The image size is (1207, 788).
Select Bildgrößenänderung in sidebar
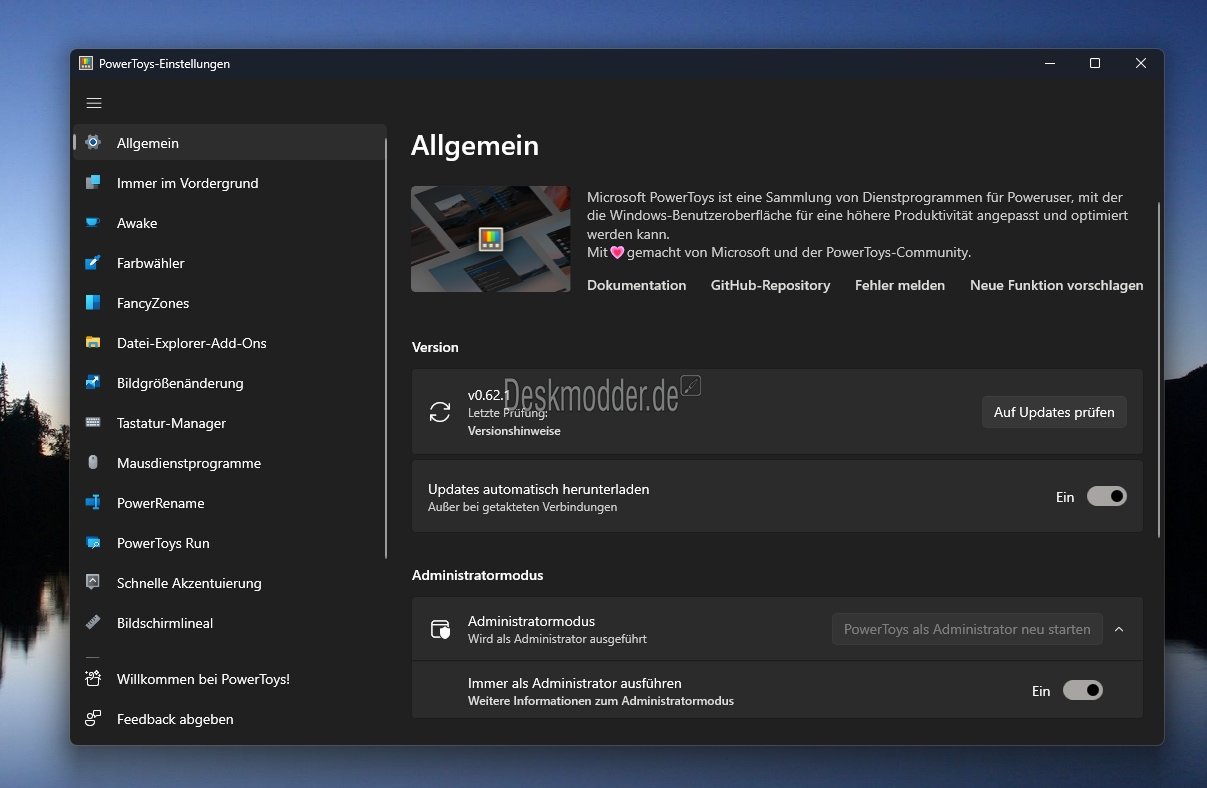pos(230,383)
